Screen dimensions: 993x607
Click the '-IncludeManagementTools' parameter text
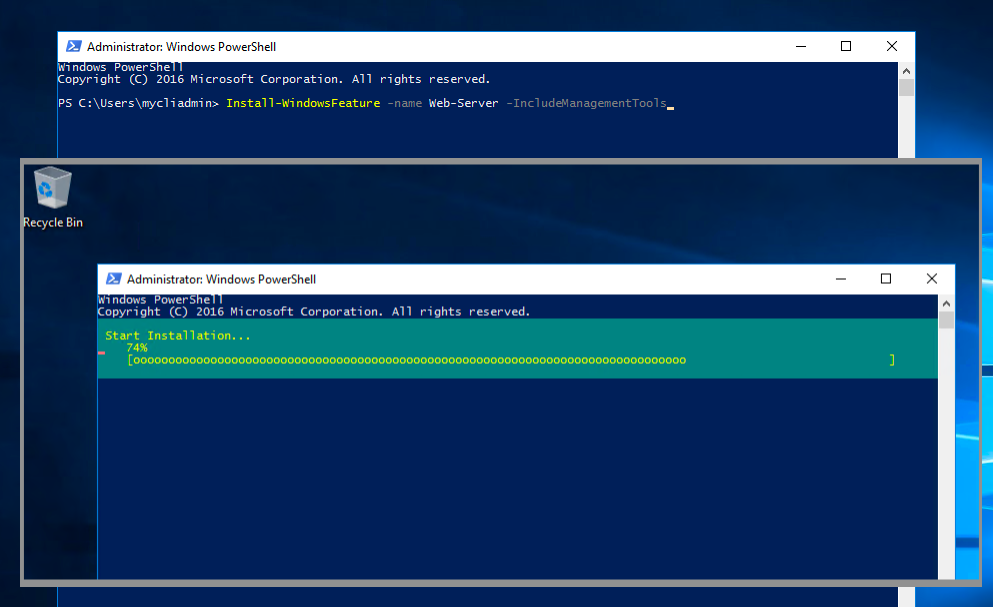pyautogui.click(x=586, y=103)
